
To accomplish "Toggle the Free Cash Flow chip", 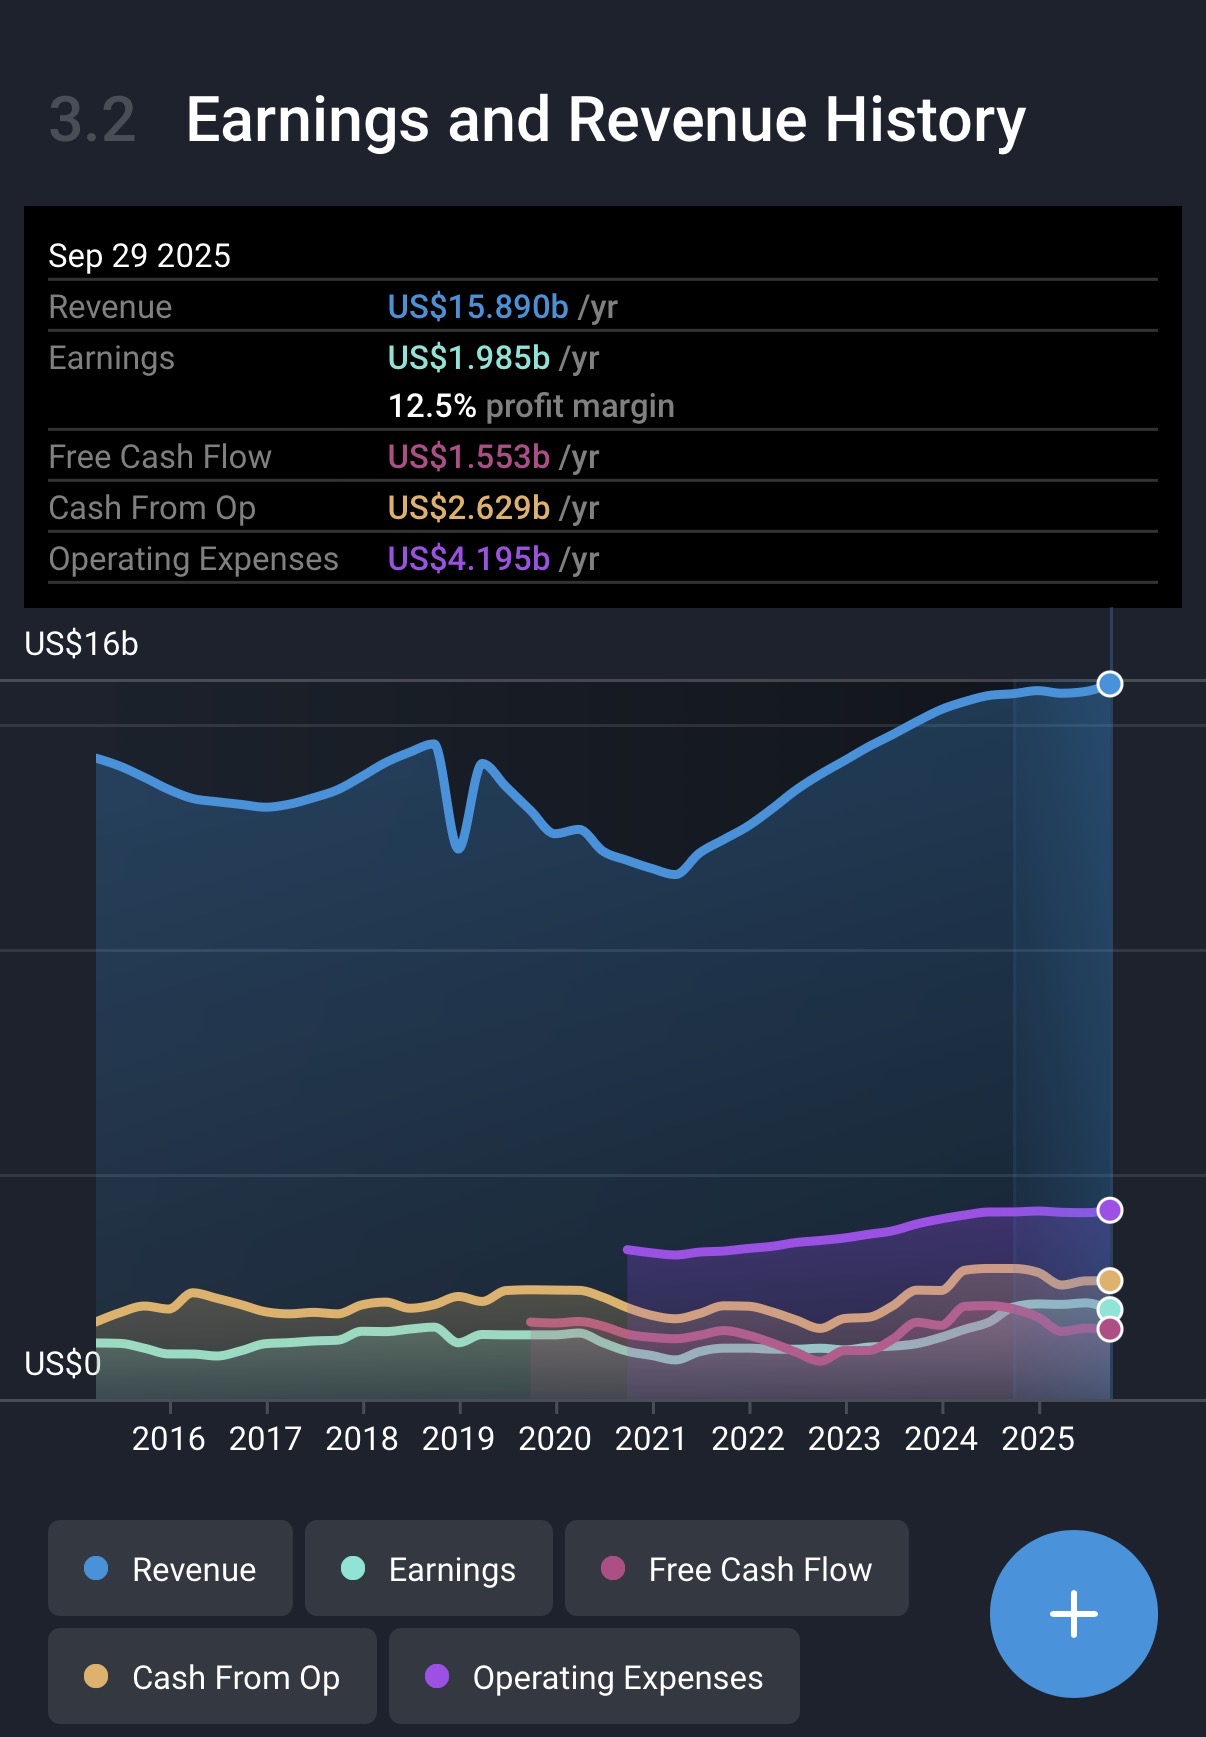I will click(x=736, y=1568).
